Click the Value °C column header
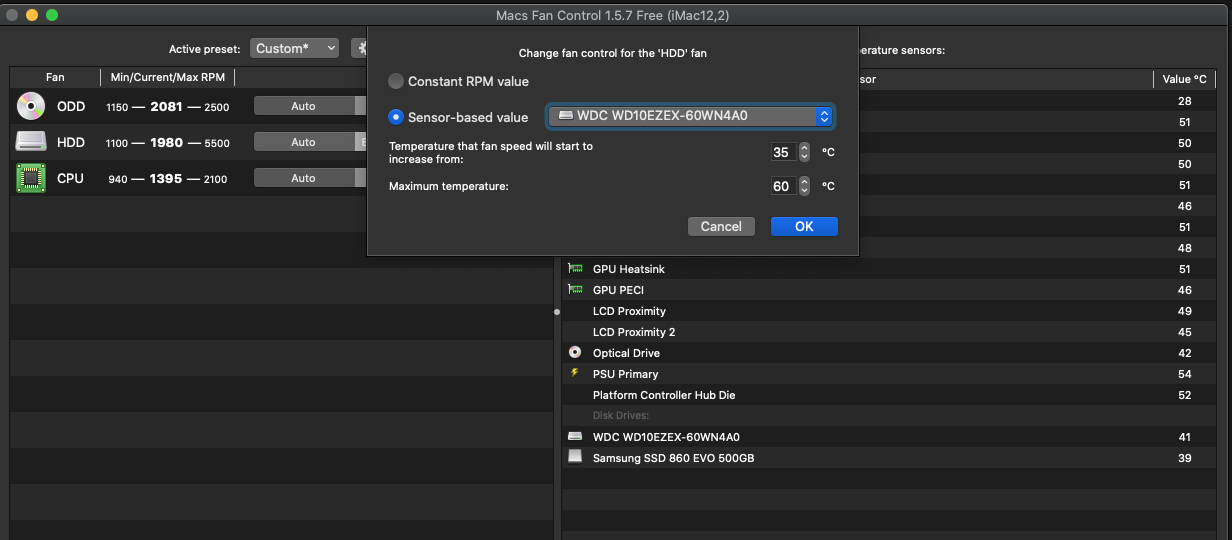The image size is (1232, 540). coord(1185,79)
